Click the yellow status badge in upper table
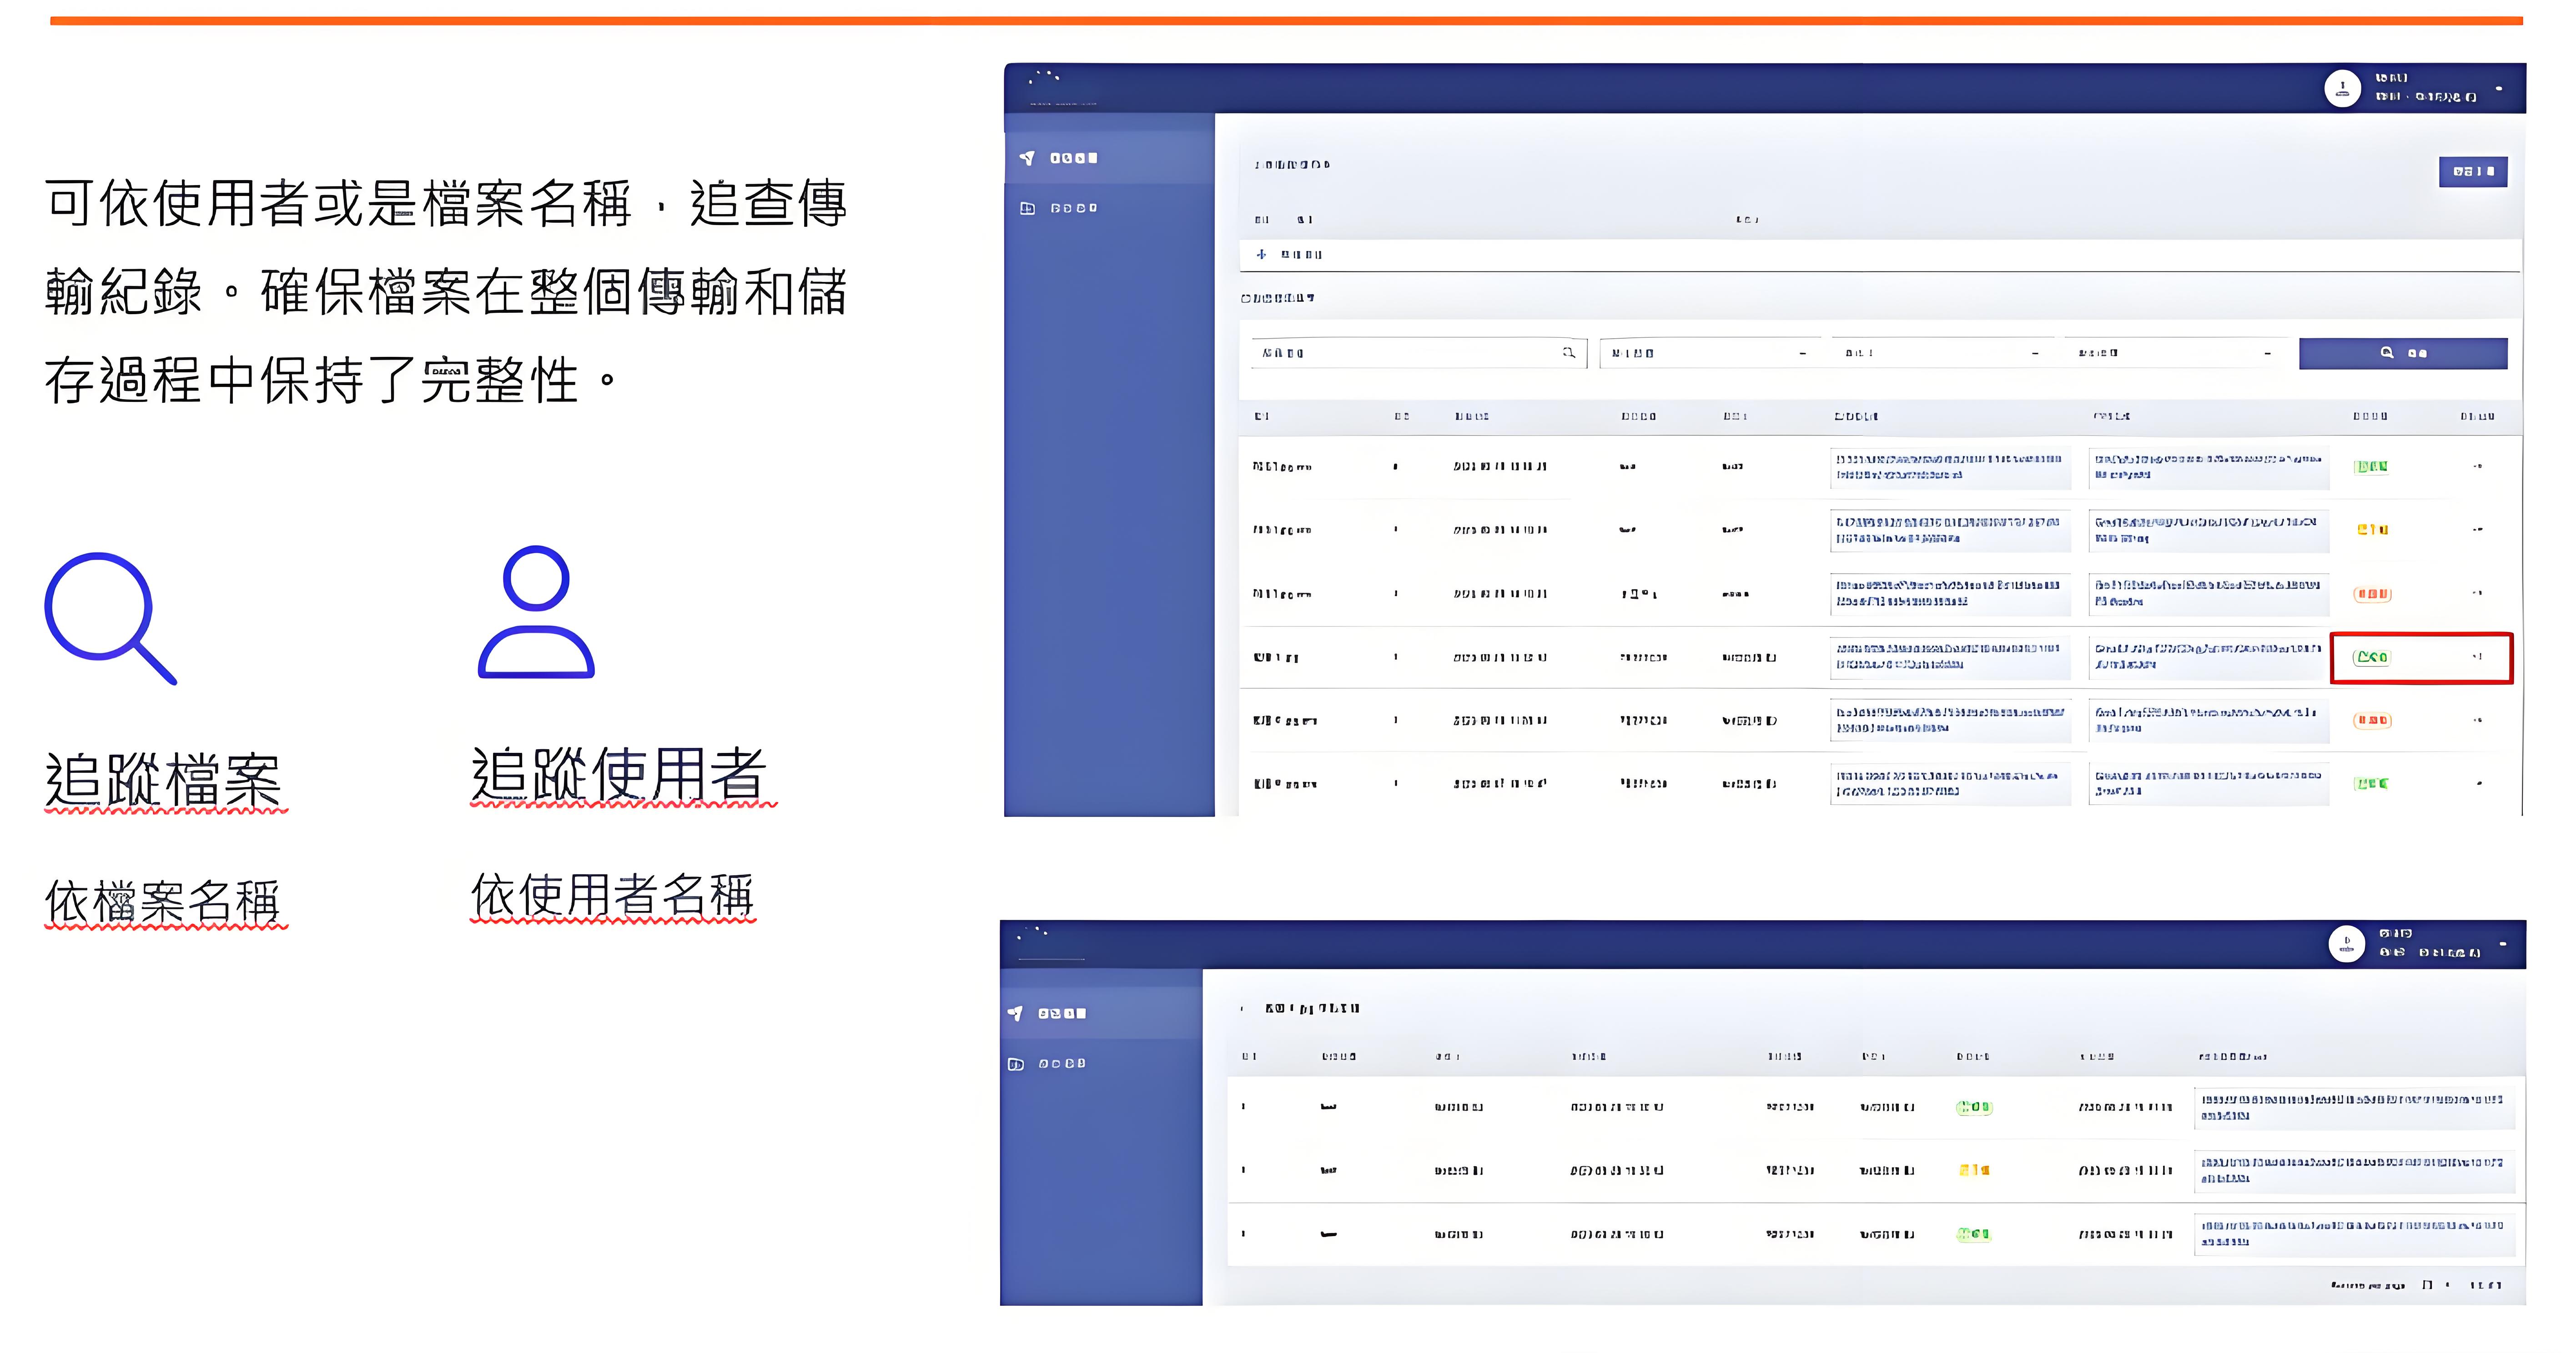Screen dimensions: 2576x1353 2372,530
